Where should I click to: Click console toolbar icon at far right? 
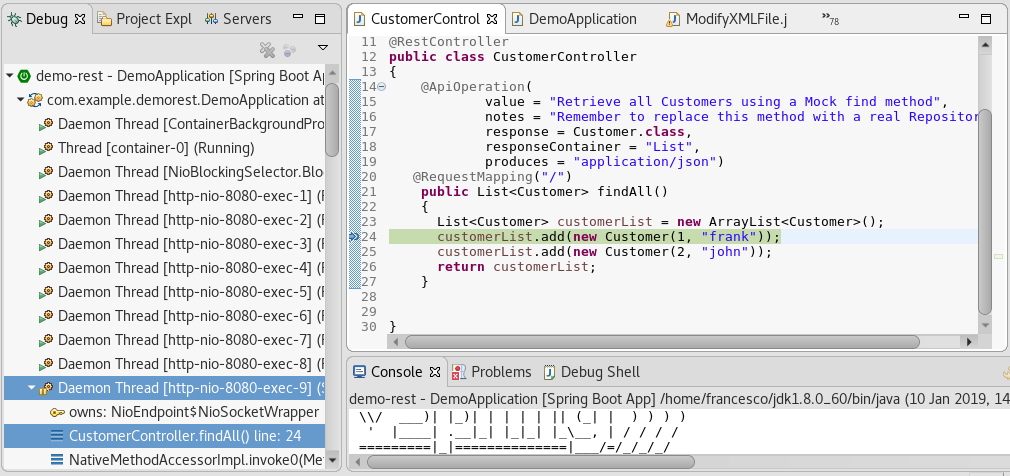click(1006, 372)
